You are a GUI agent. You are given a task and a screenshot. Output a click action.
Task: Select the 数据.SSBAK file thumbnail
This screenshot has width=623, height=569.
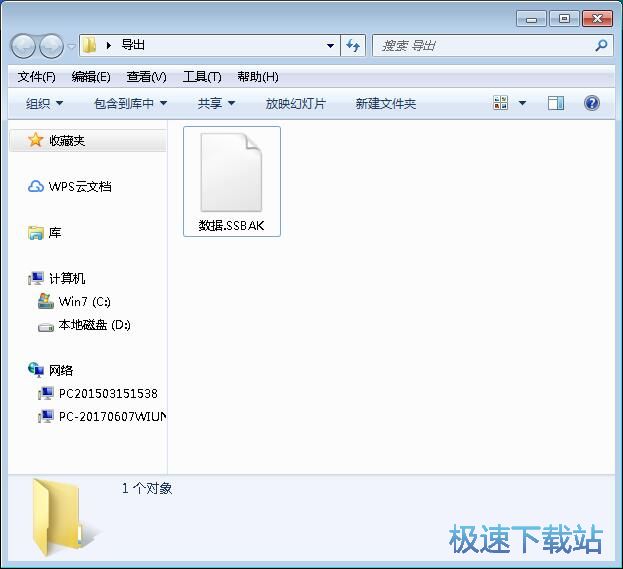click(x=232, y=172)
